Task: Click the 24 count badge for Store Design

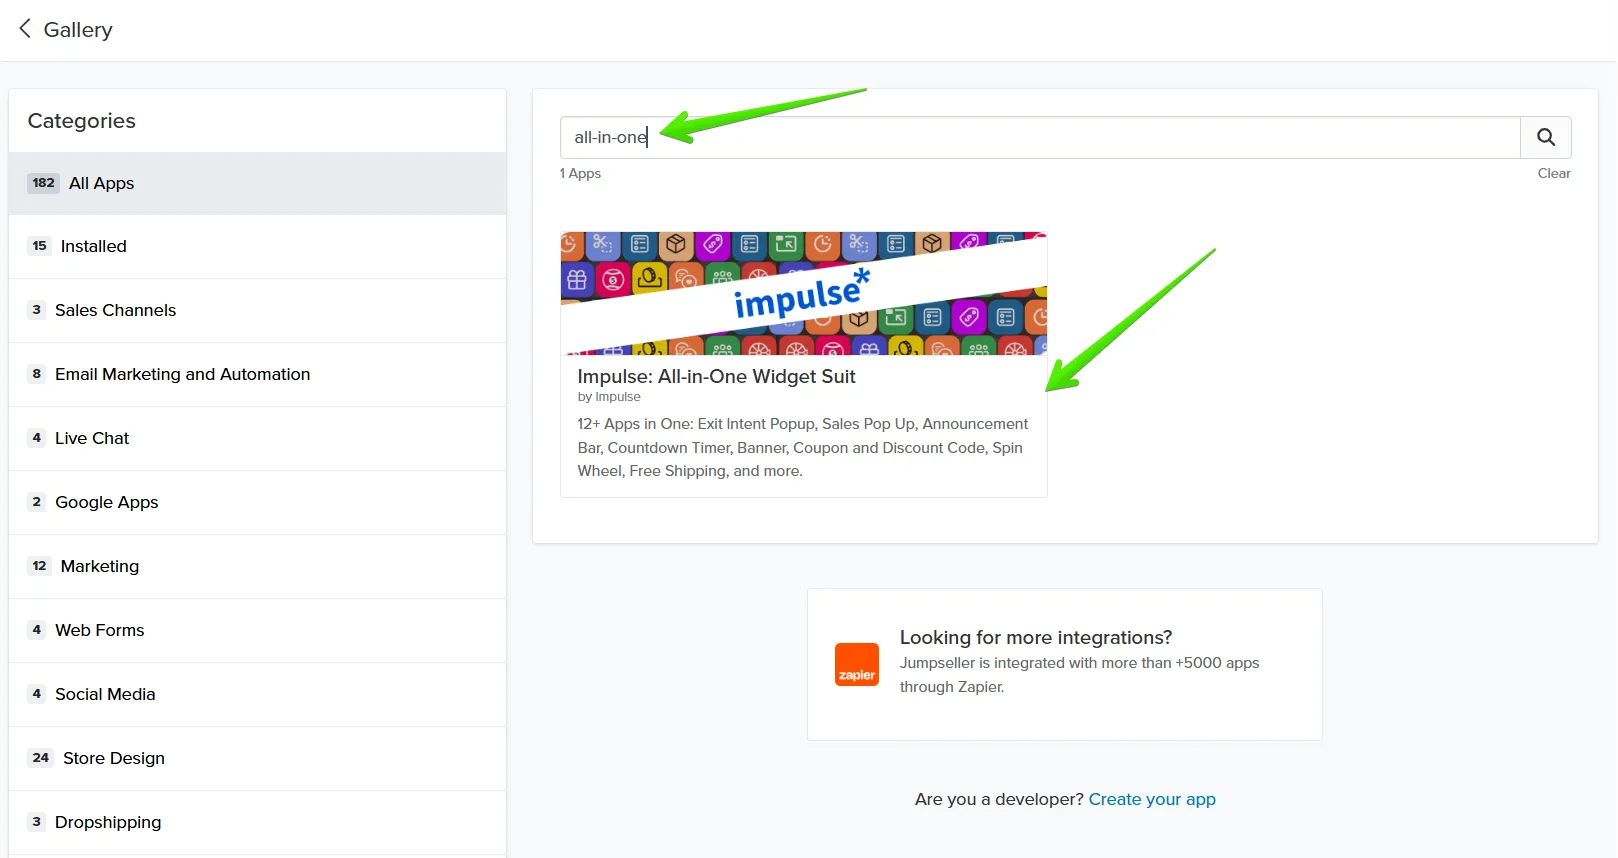Action: (x=40, y=758)
